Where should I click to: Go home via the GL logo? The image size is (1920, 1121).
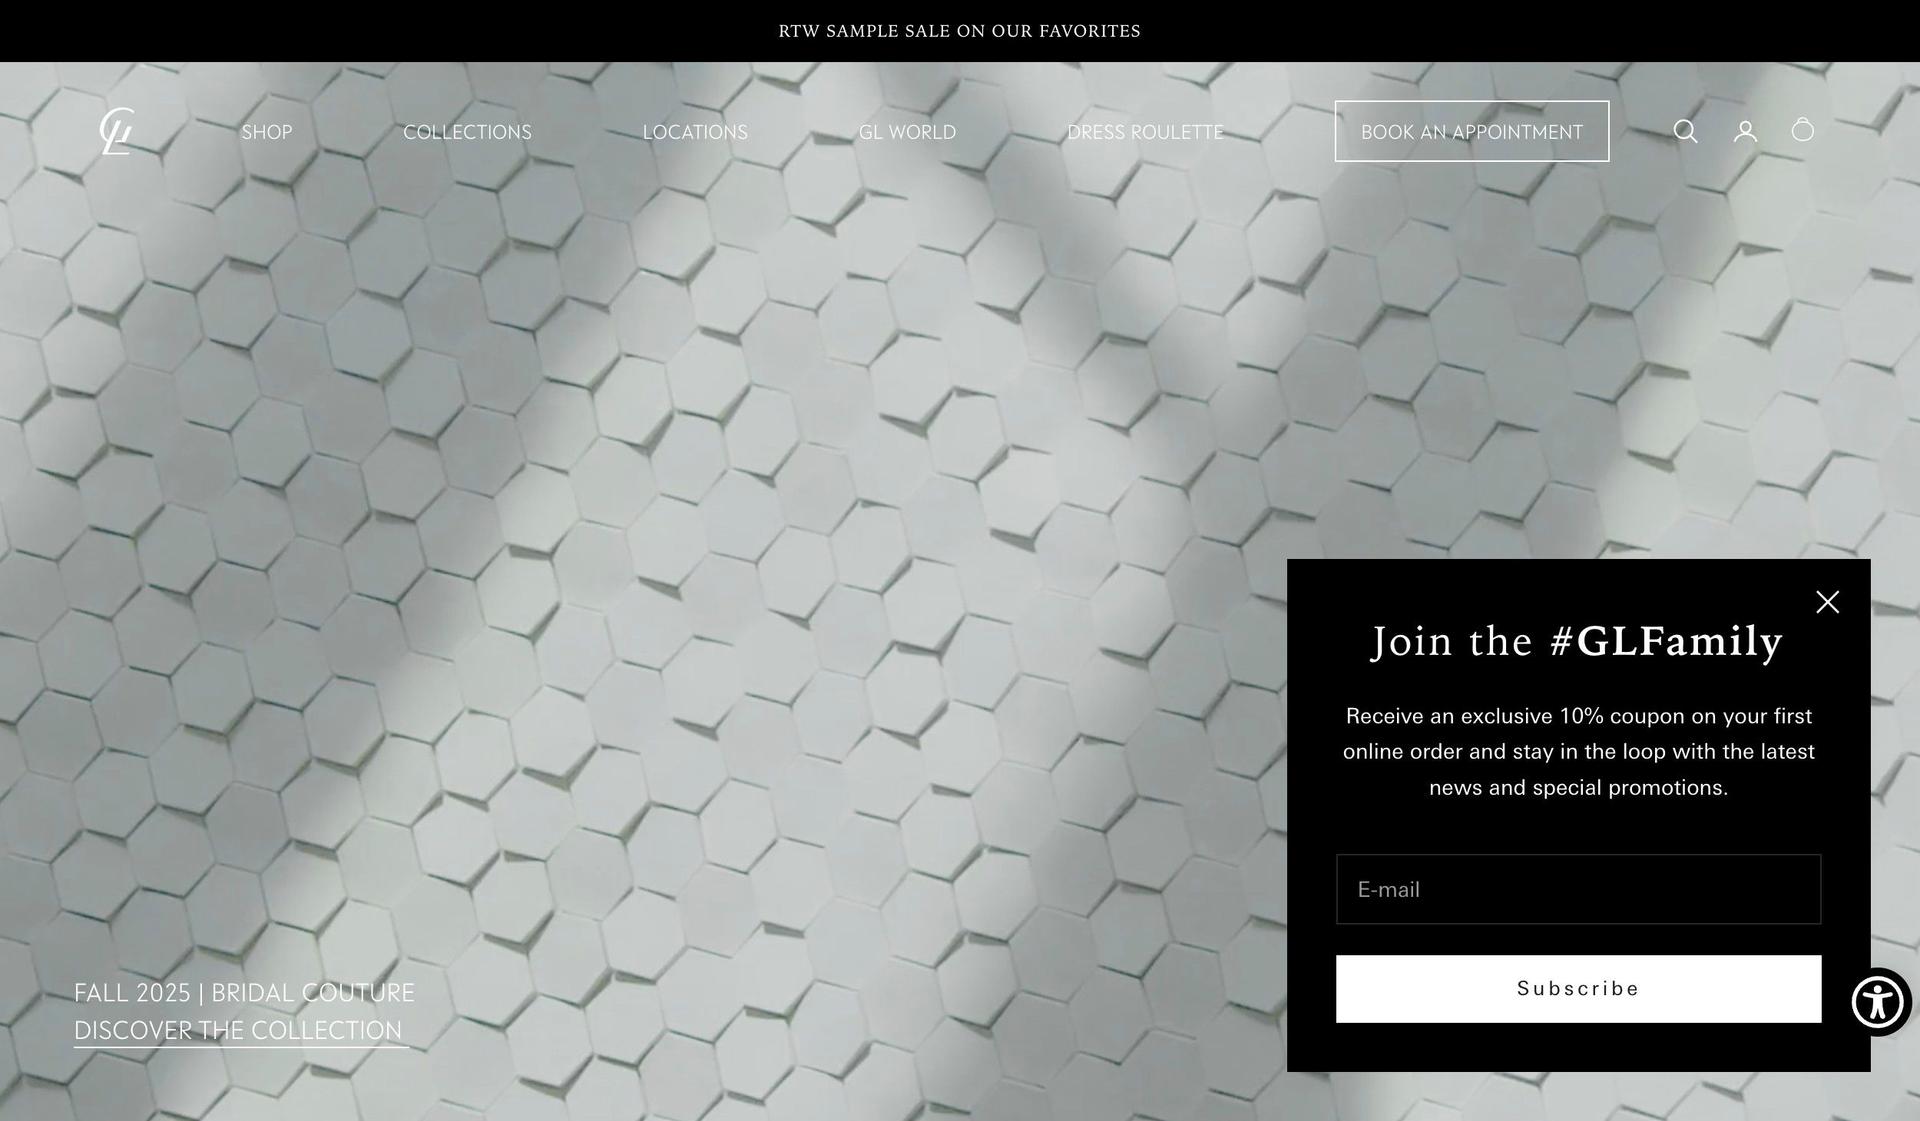[117, 131]
